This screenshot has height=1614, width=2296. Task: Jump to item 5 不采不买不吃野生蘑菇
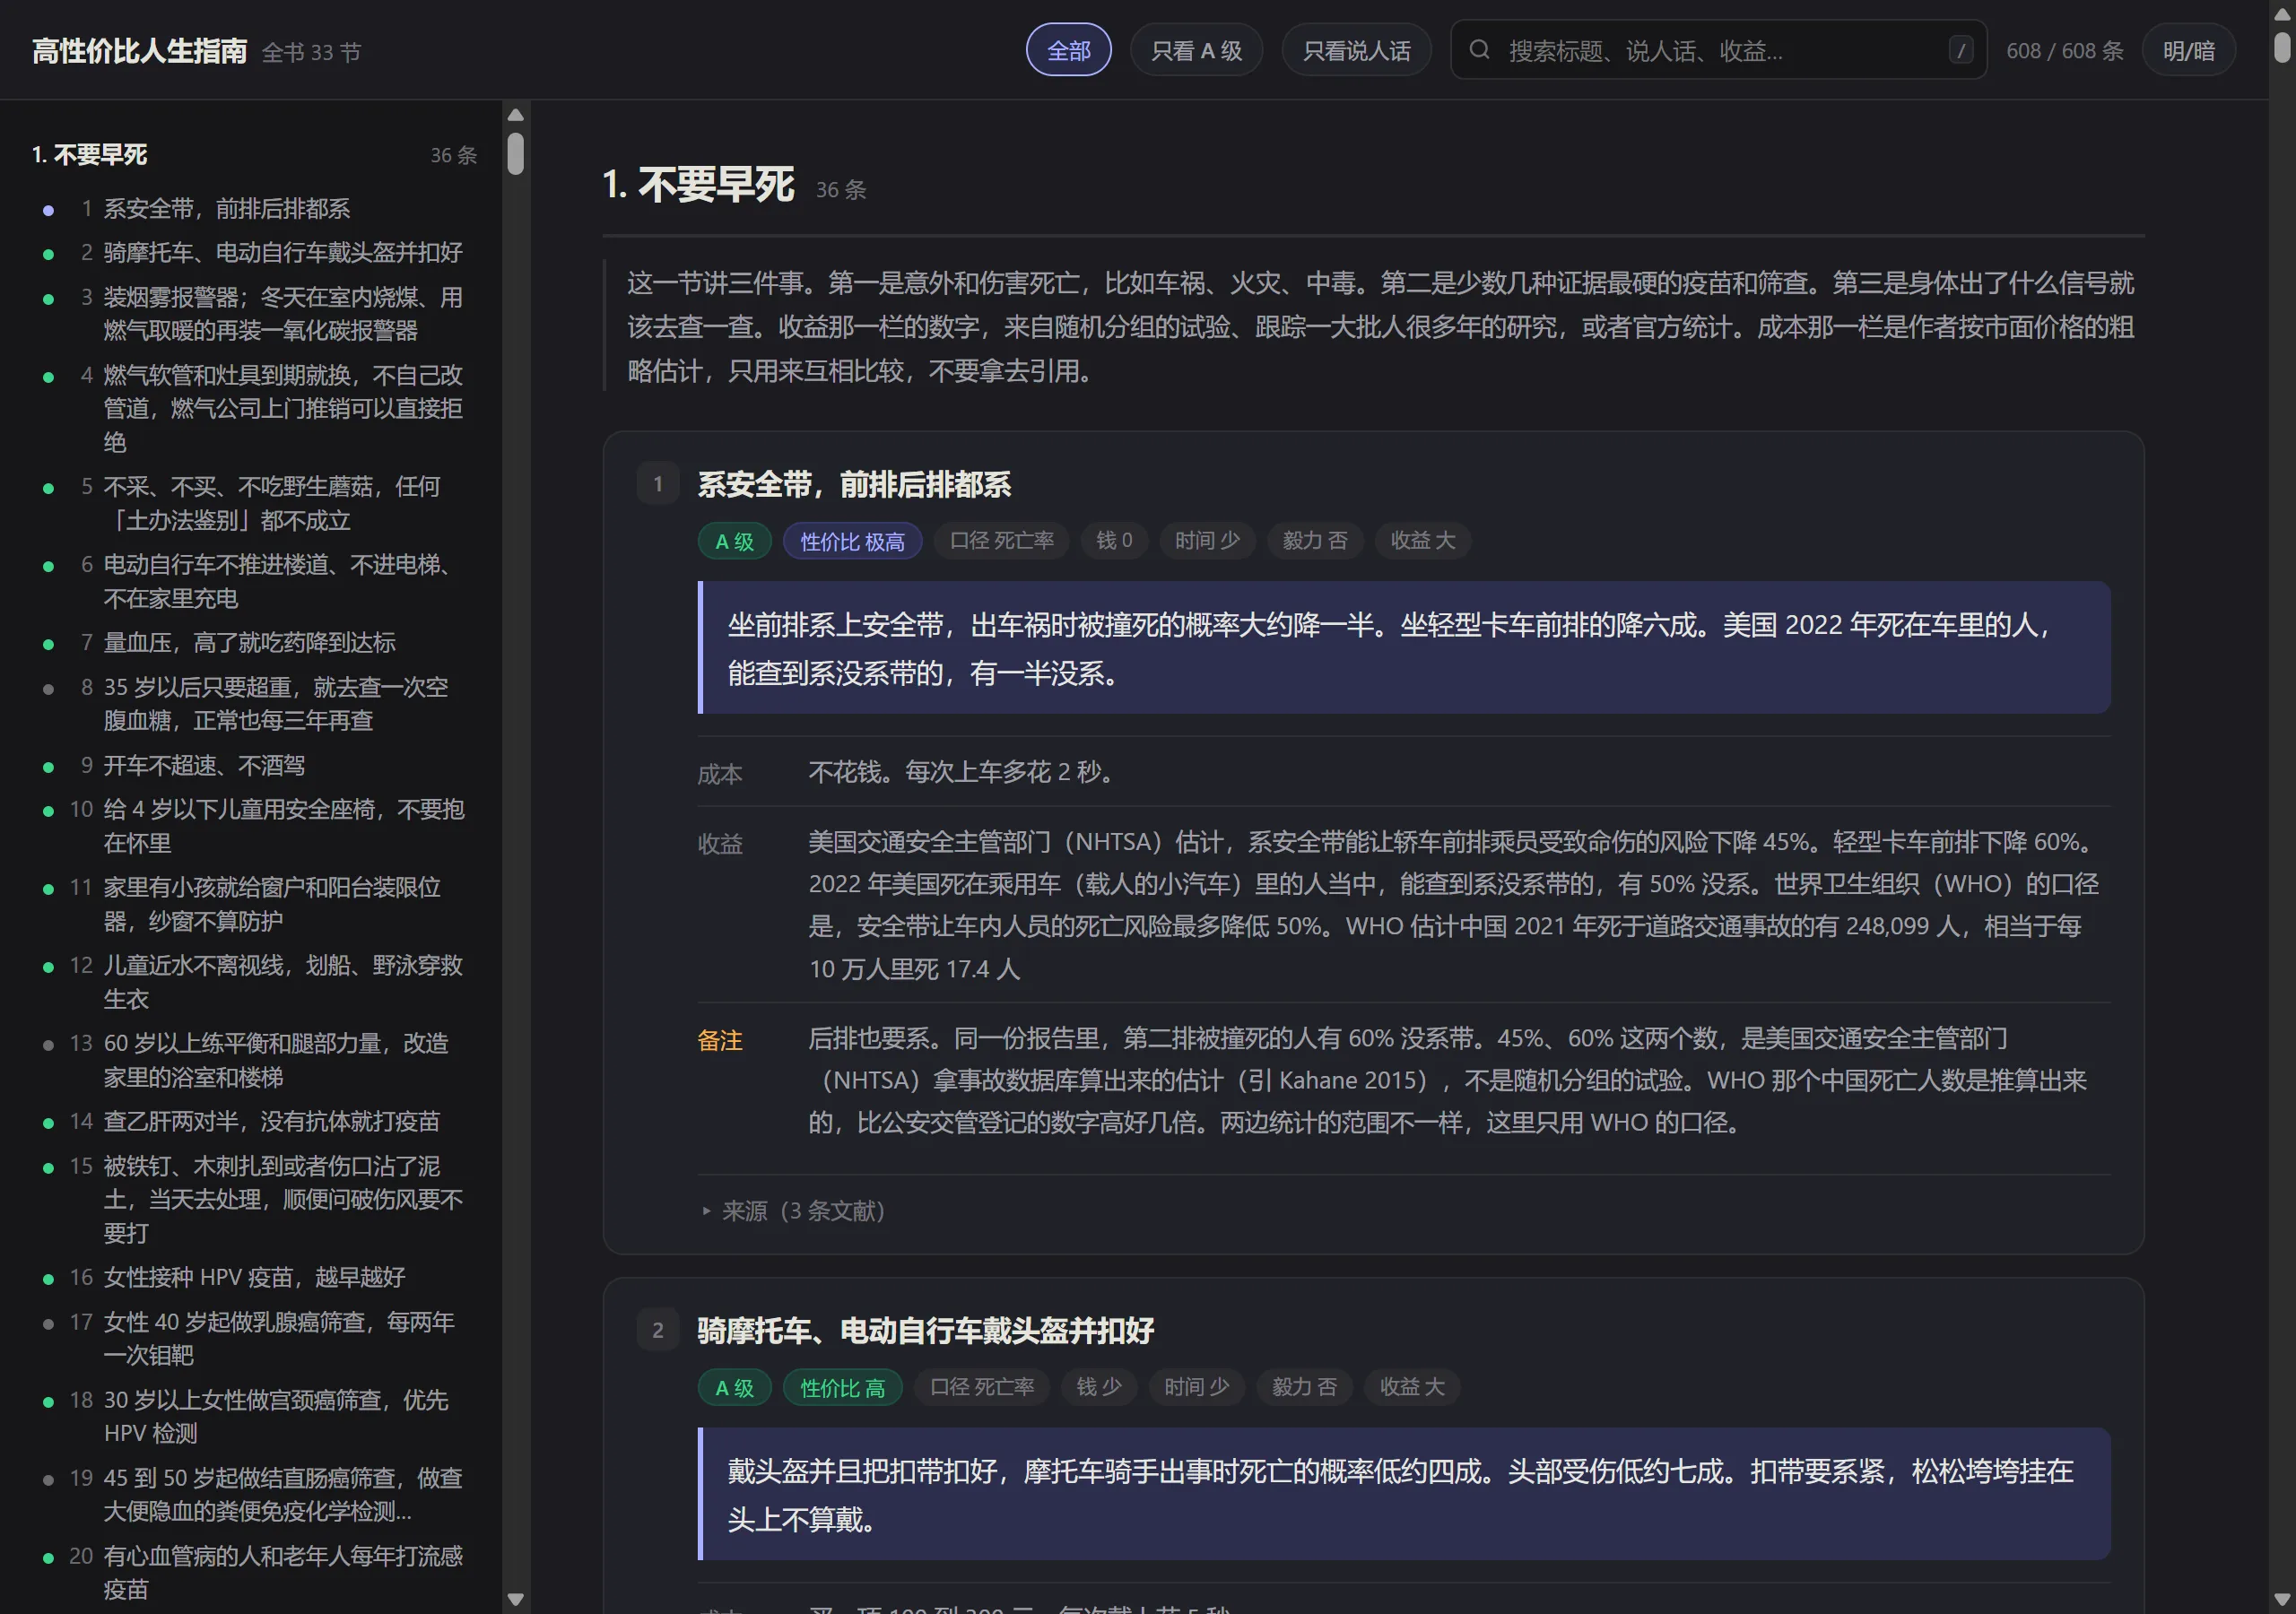coord(254,503)
